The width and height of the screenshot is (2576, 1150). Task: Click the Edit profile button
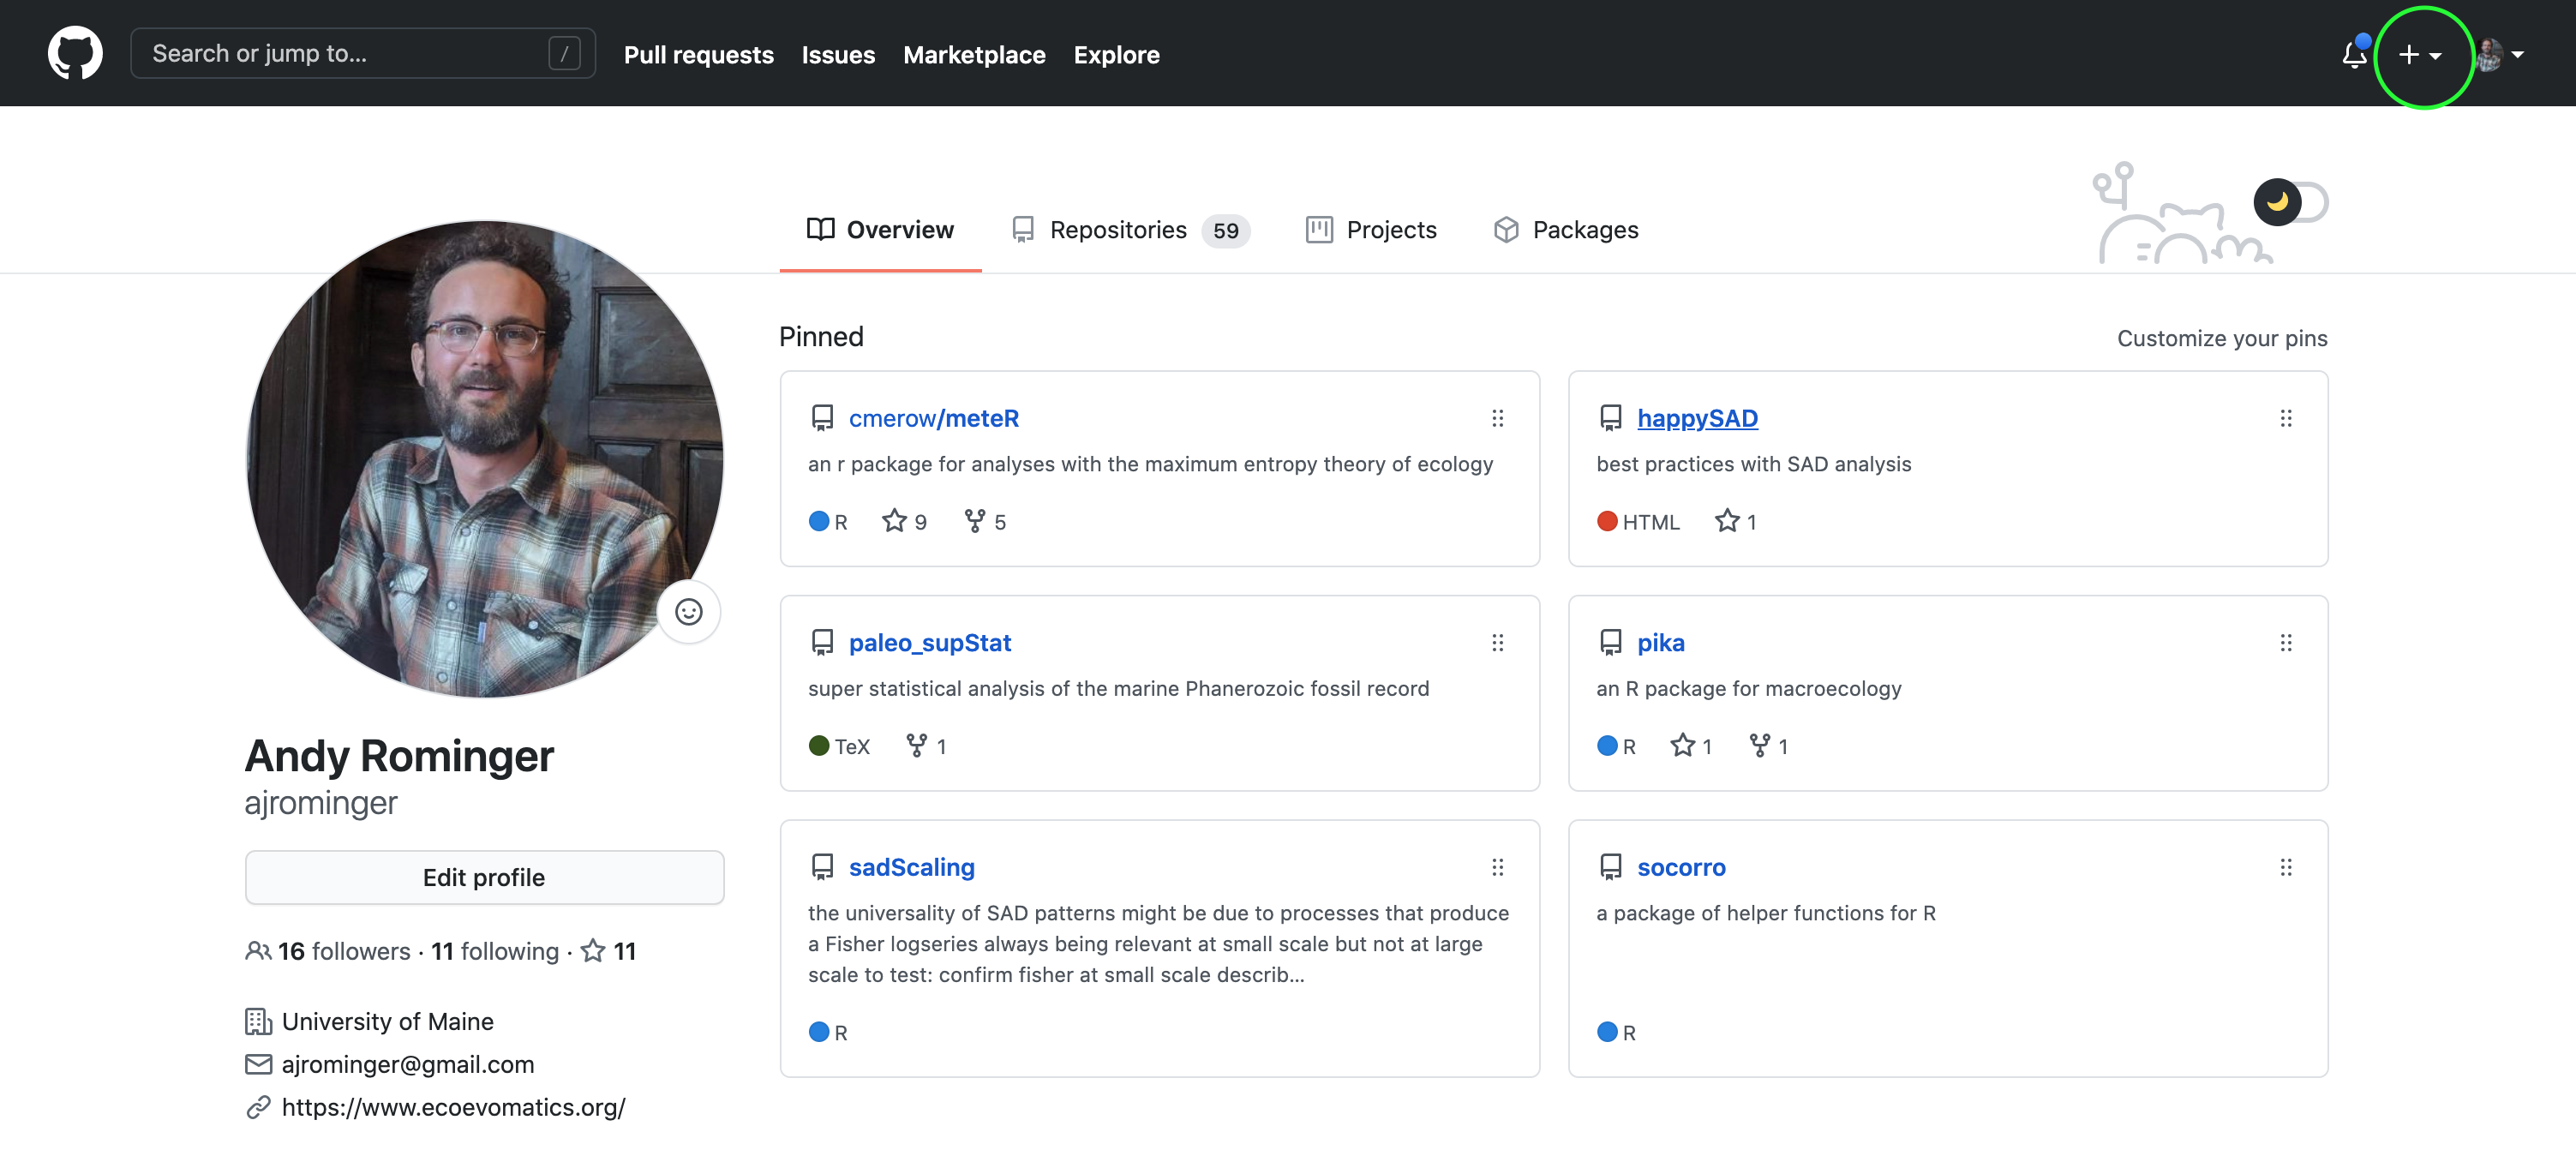(484, 877)
